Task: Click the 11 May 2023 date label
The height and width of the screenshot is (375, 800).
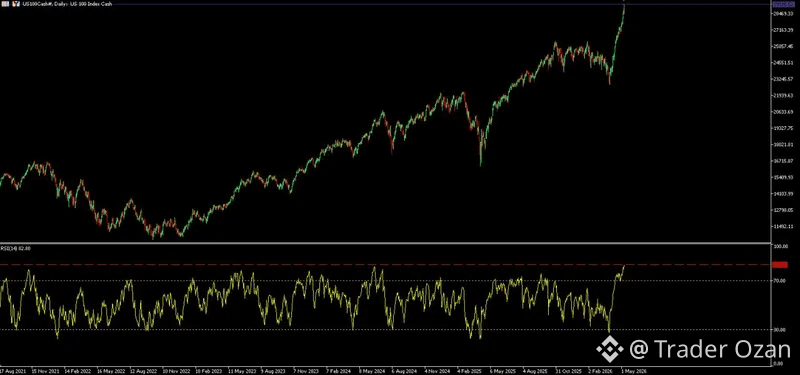Action: 242,371
